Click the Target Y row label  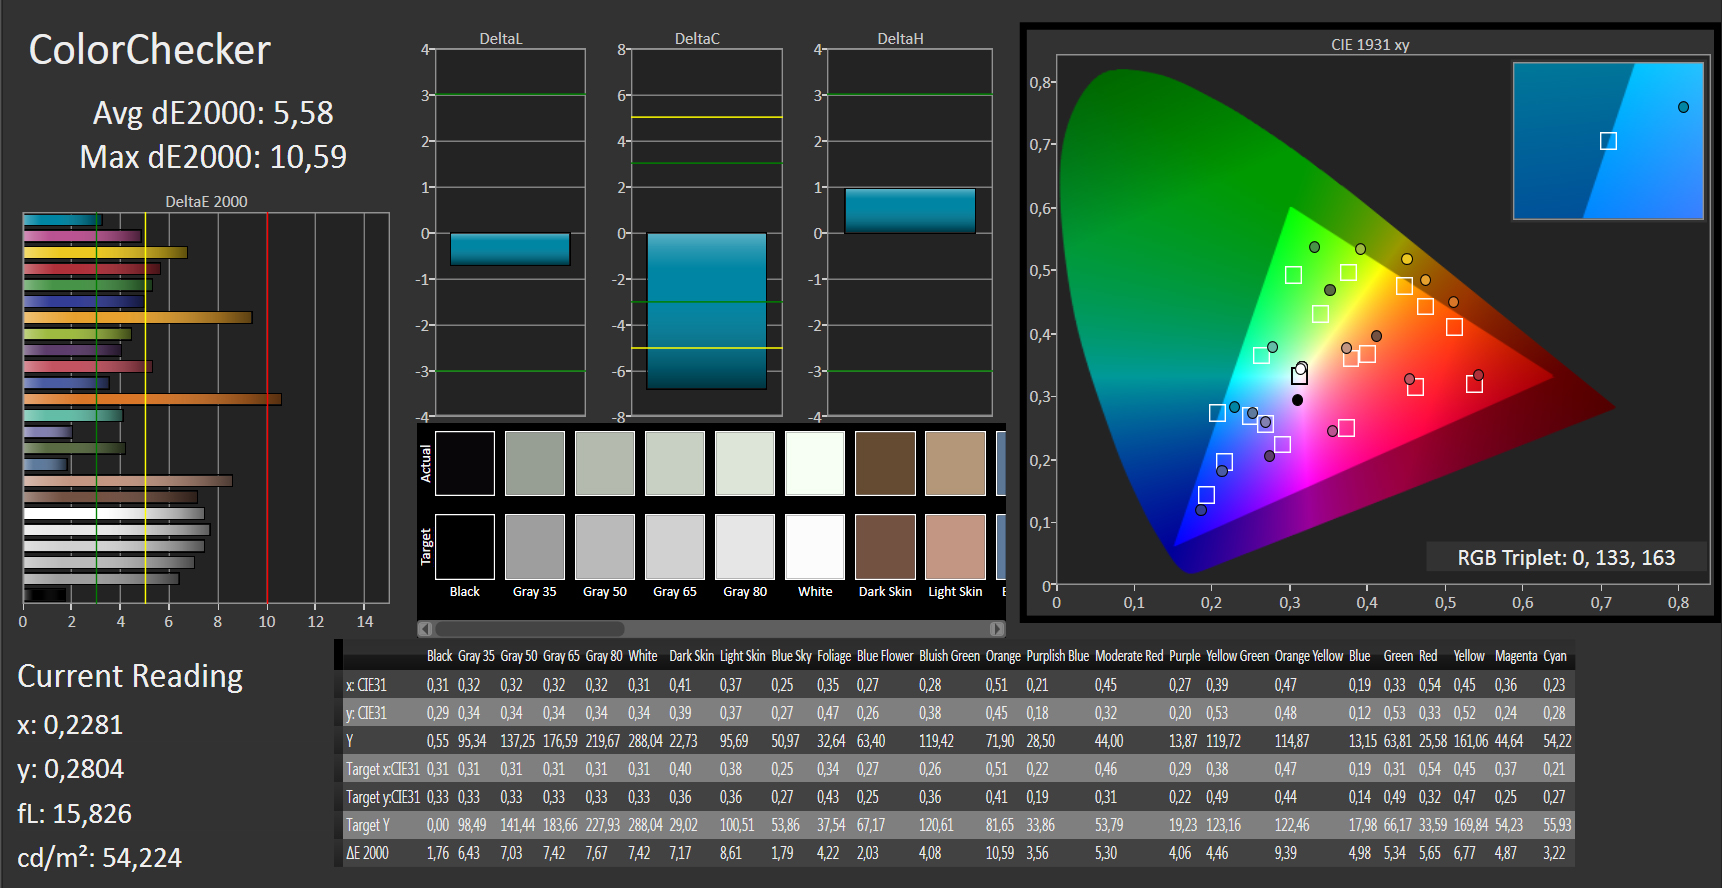pyautogui.click(x=368, y=825)
